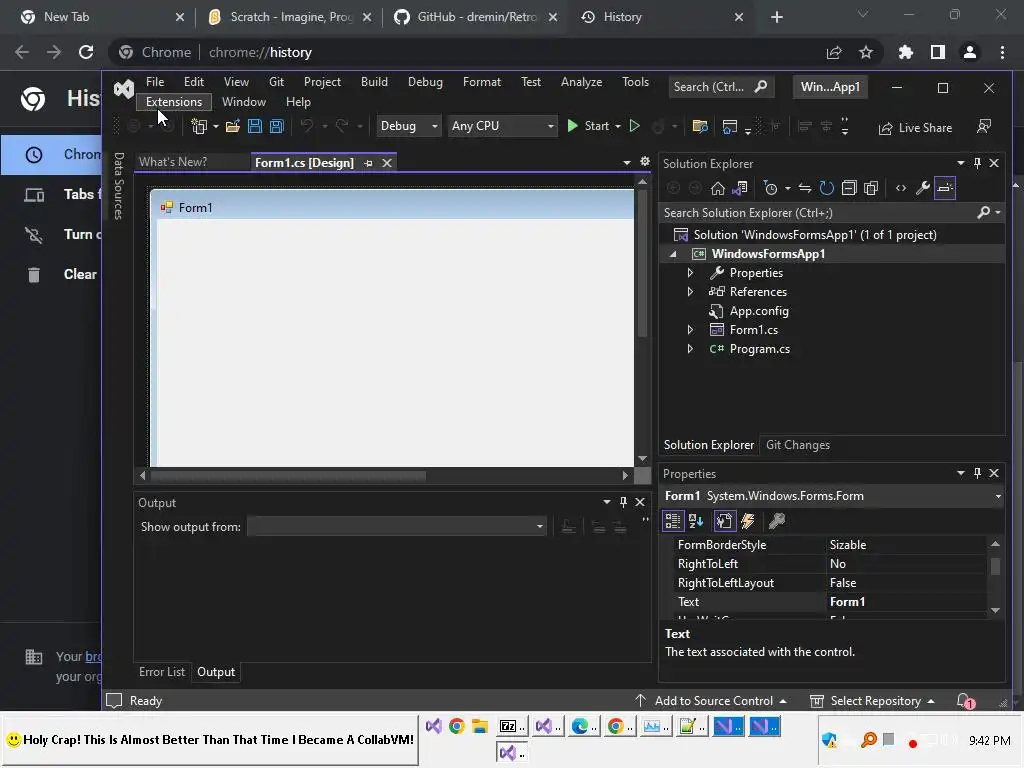Click the View Code angle brackets icon
Image resolution: width=1024 pixels, height=768 pixels.
click(901, 189)
